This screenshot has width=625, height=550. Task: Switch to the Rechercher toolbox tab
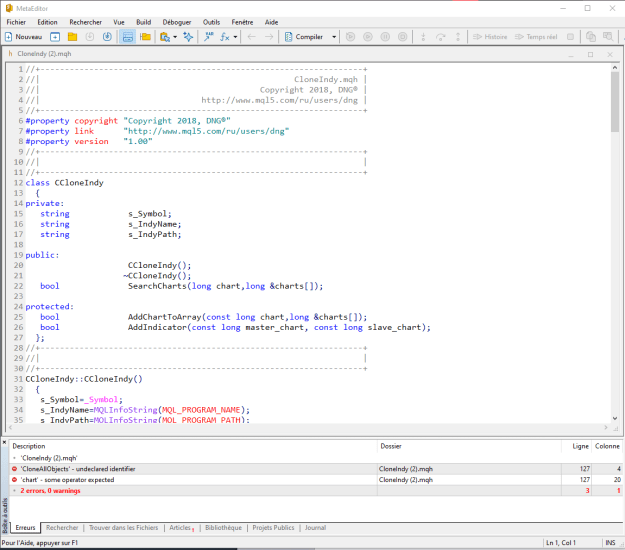tap(62, 528)
